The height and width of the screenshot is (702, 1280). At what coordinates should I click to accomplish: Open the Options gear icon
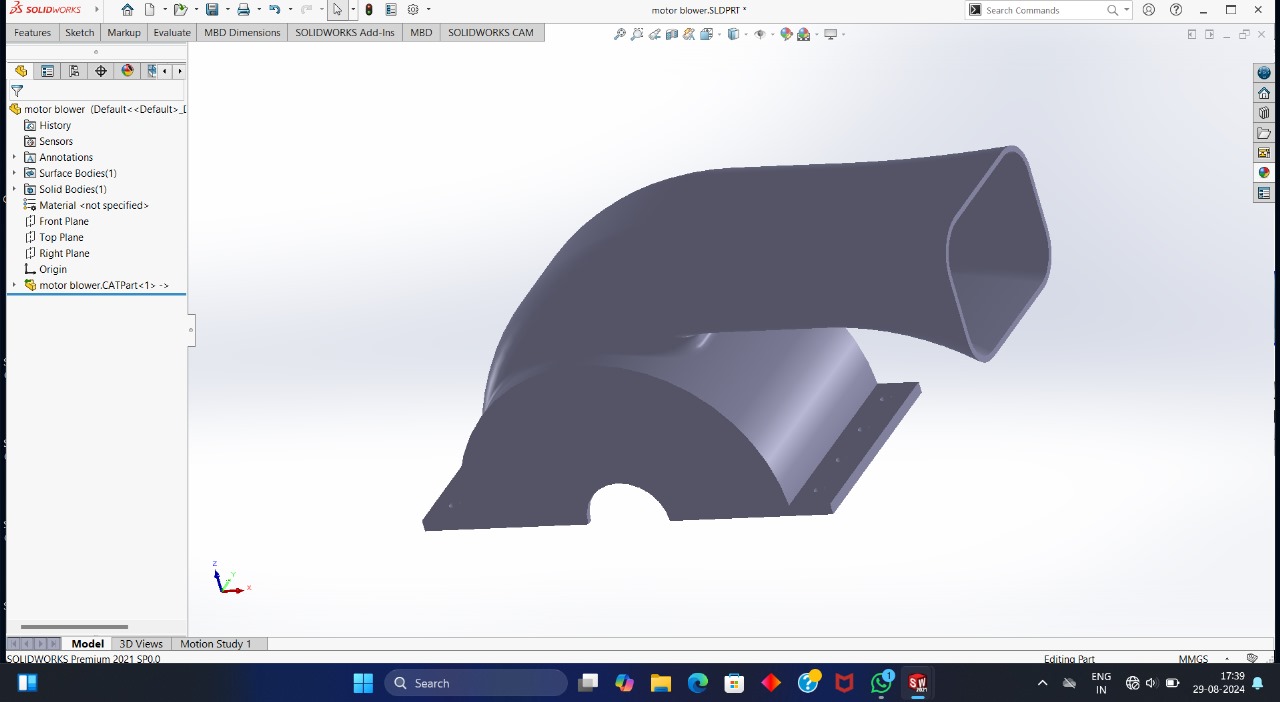(x=413, y=10)
